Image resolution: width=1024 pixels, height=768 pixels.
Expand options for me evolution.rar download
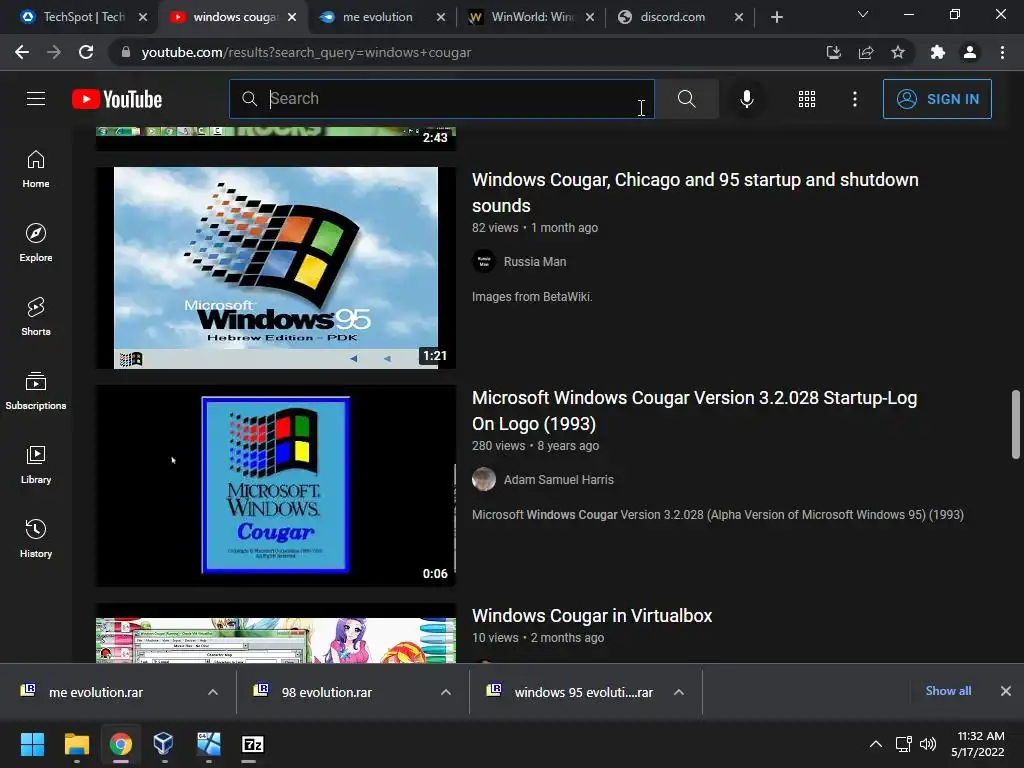tap(213, 692)
